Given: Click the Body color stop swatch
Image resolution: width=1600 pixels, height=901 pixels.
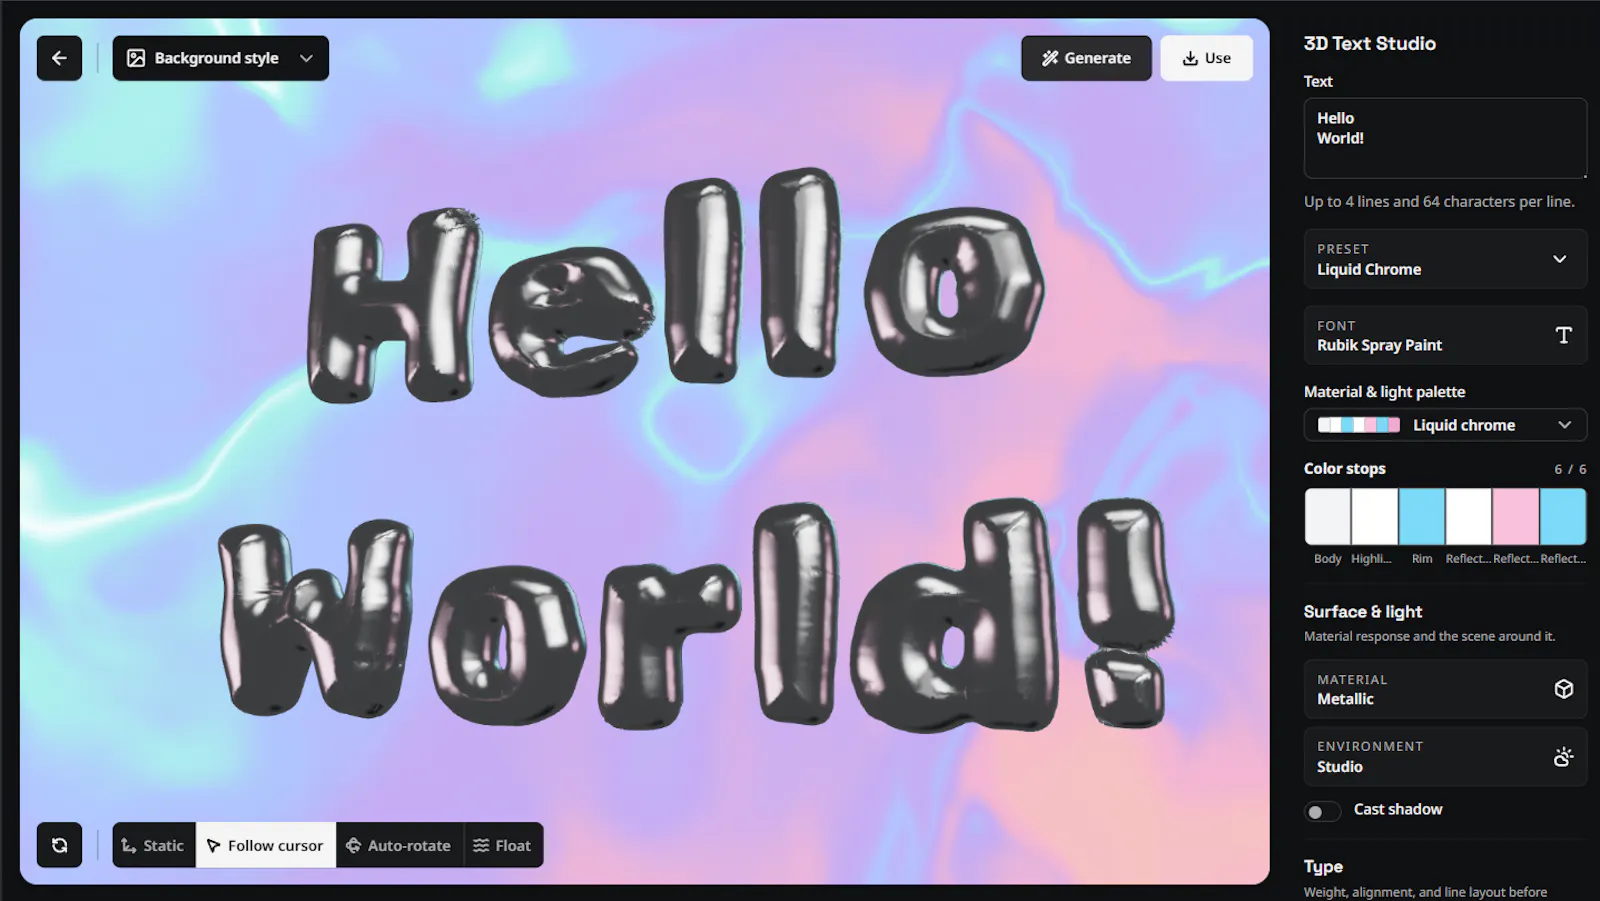Looking at the screenshot, I should (x=1328, y=516).
